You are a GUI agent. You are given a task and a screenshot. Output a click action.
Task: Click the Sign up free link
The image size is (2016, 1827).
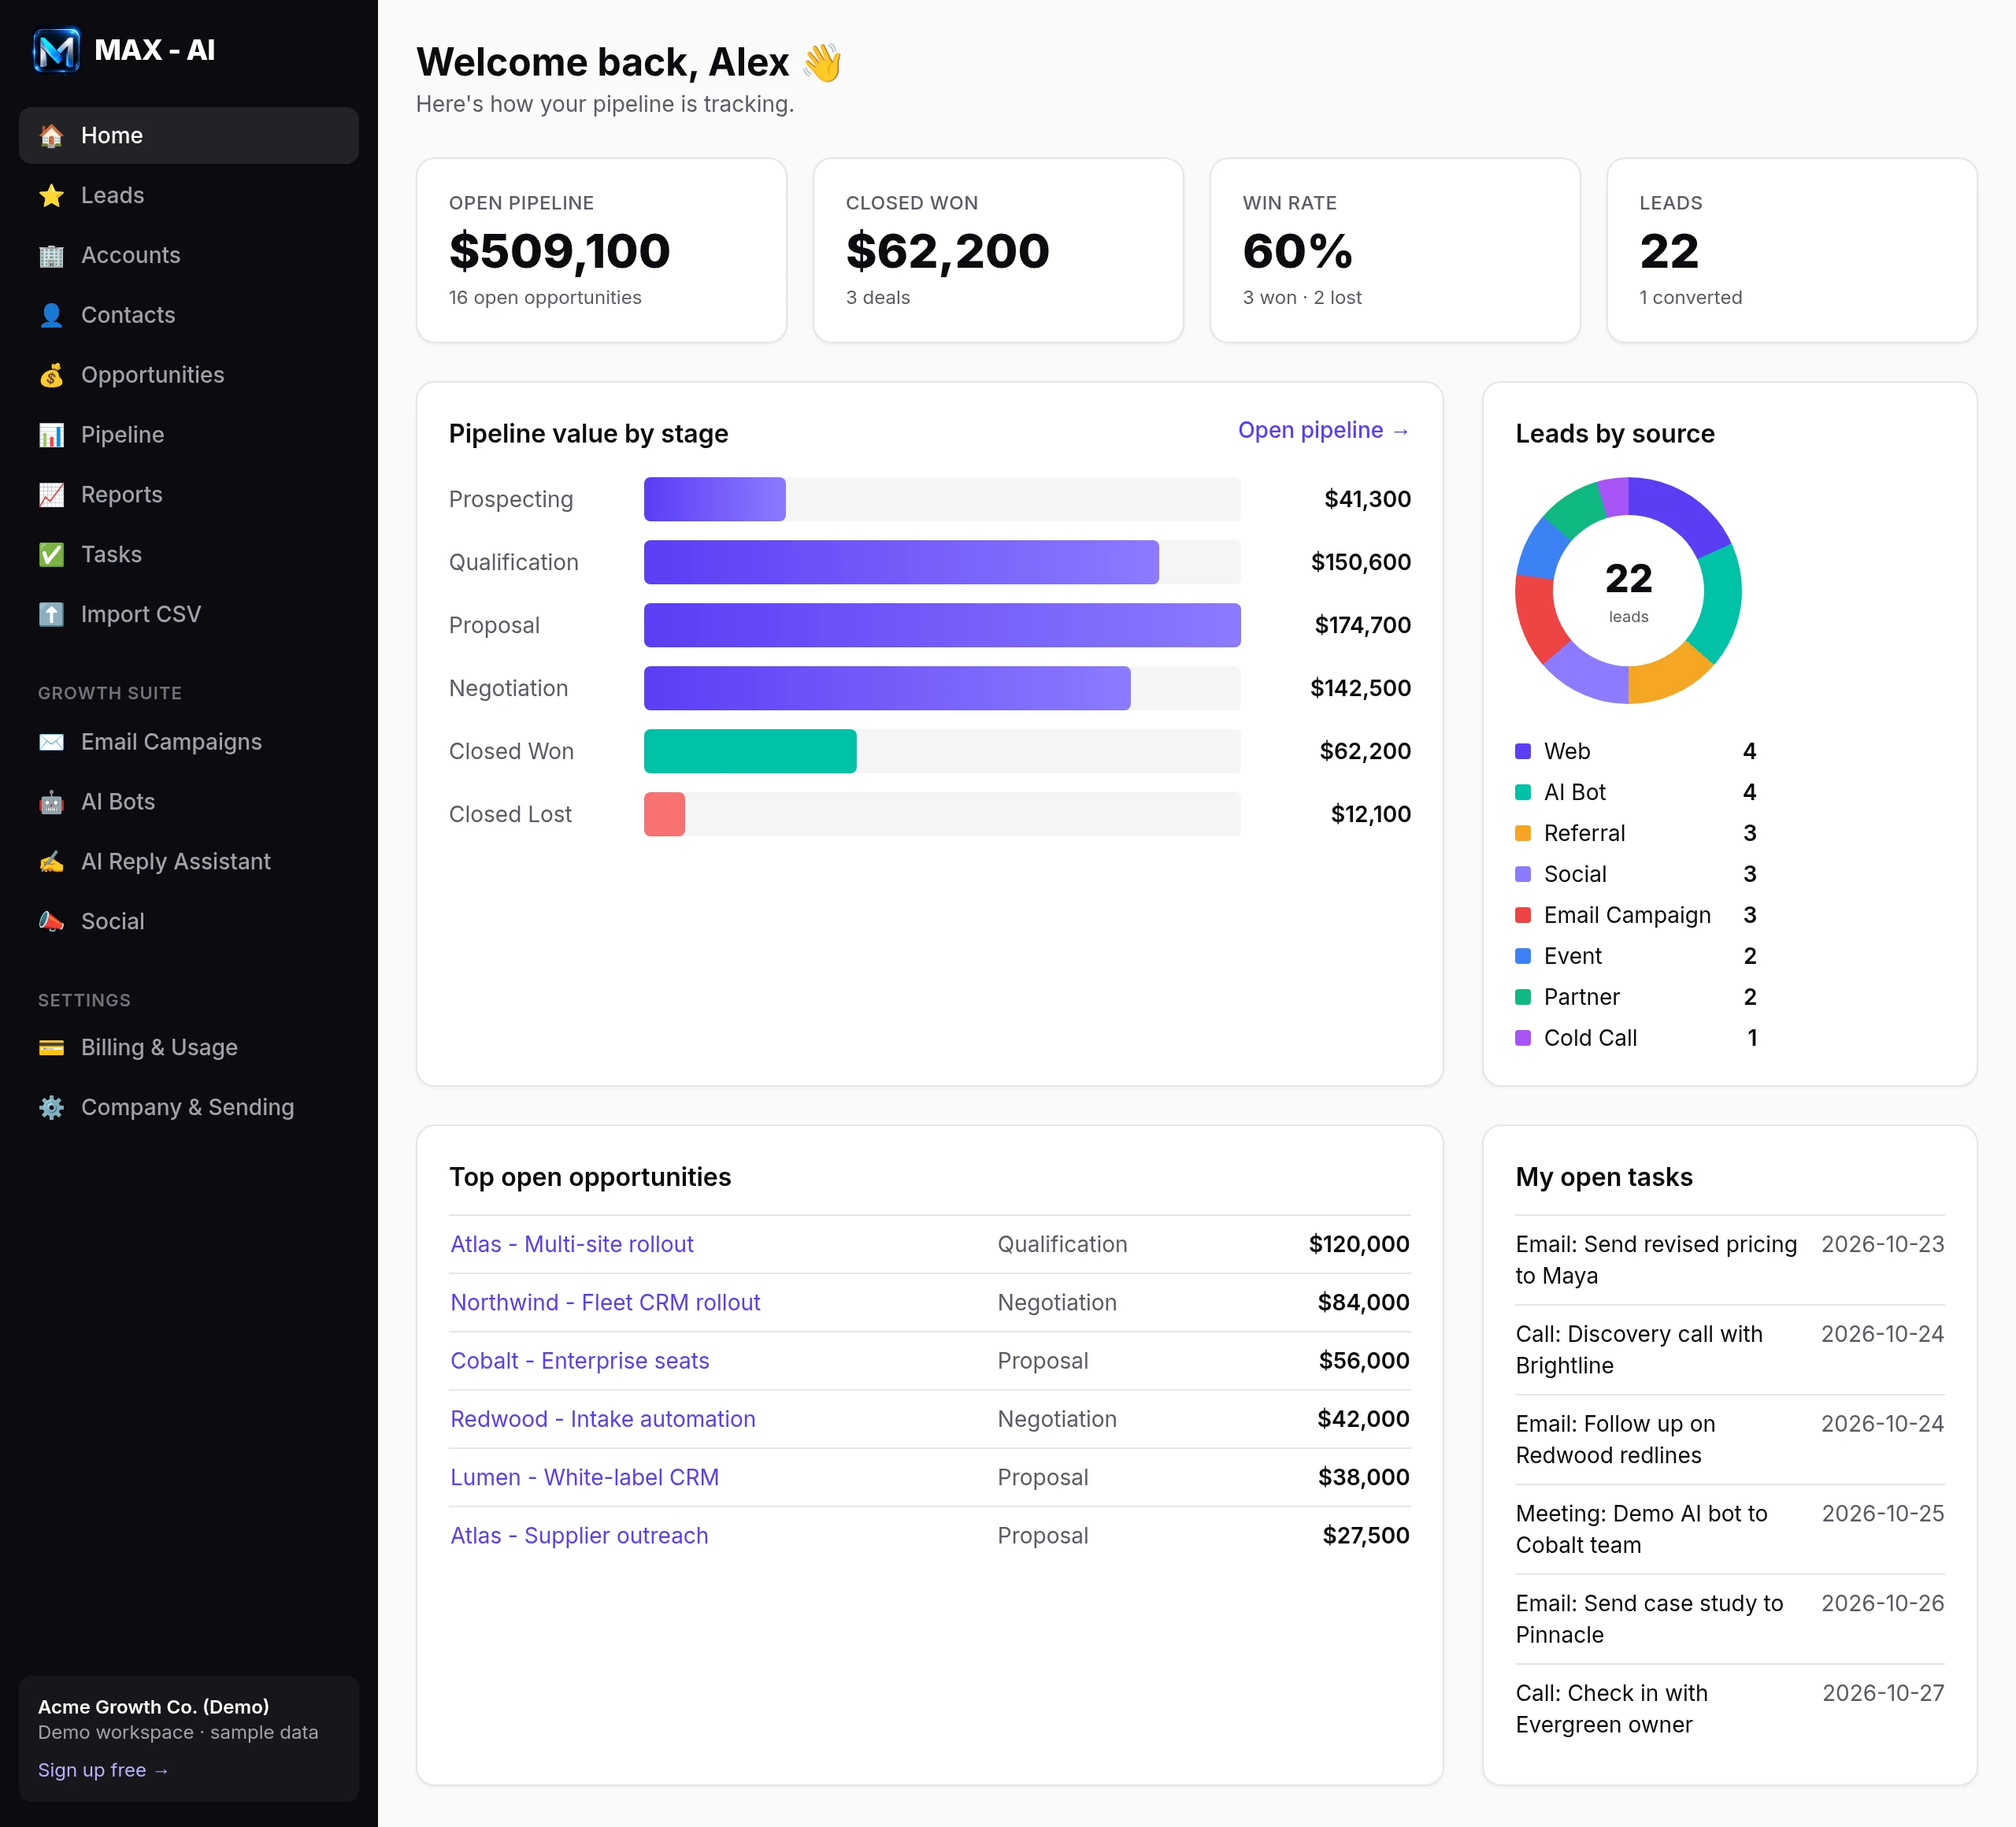tap(103, 1770)
